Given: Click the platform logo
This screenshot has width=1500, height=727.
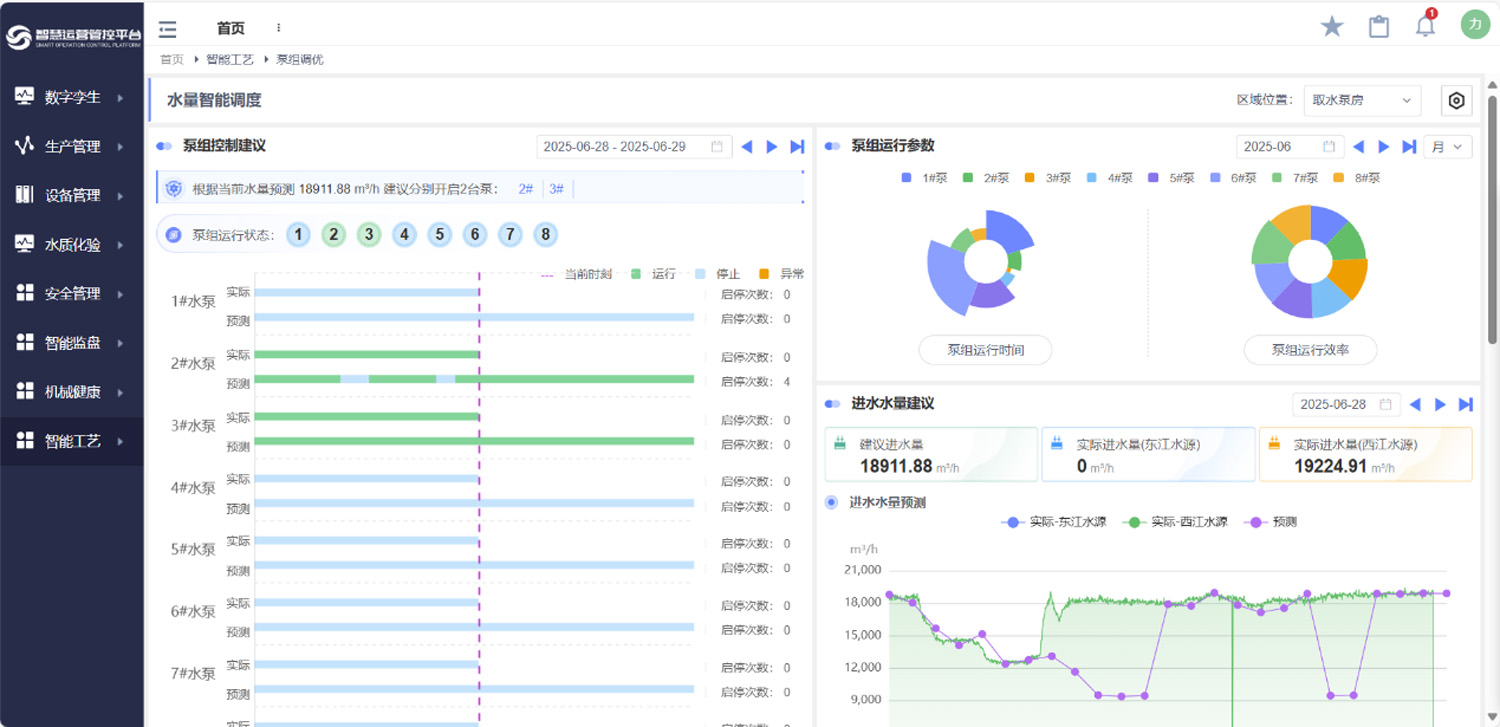Looking at the screenshot, I should tap(73, 37).
